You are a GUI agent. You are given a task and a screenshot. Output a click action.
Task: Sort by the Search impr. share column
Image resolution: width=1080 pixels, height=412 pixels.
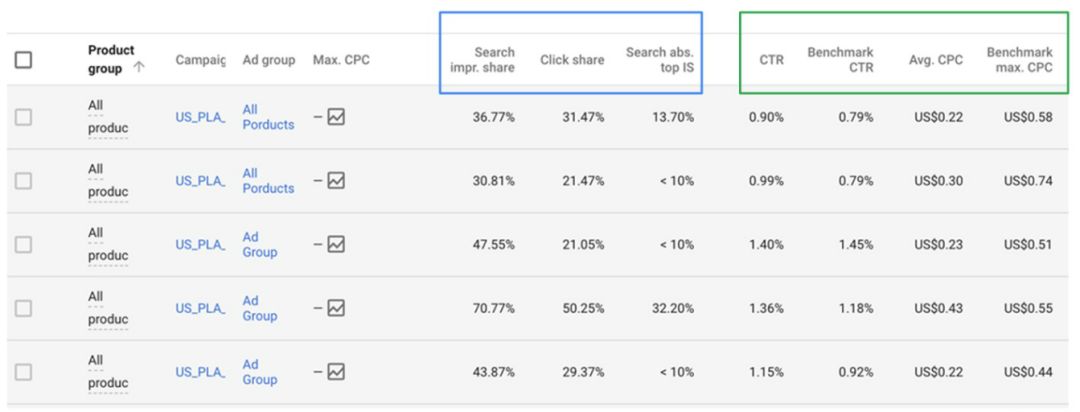point(482,60)
